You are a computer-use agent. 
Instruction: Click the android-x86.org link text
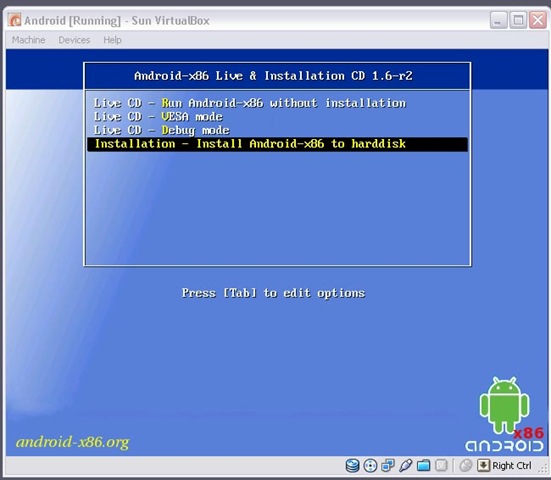pos(73,442)
